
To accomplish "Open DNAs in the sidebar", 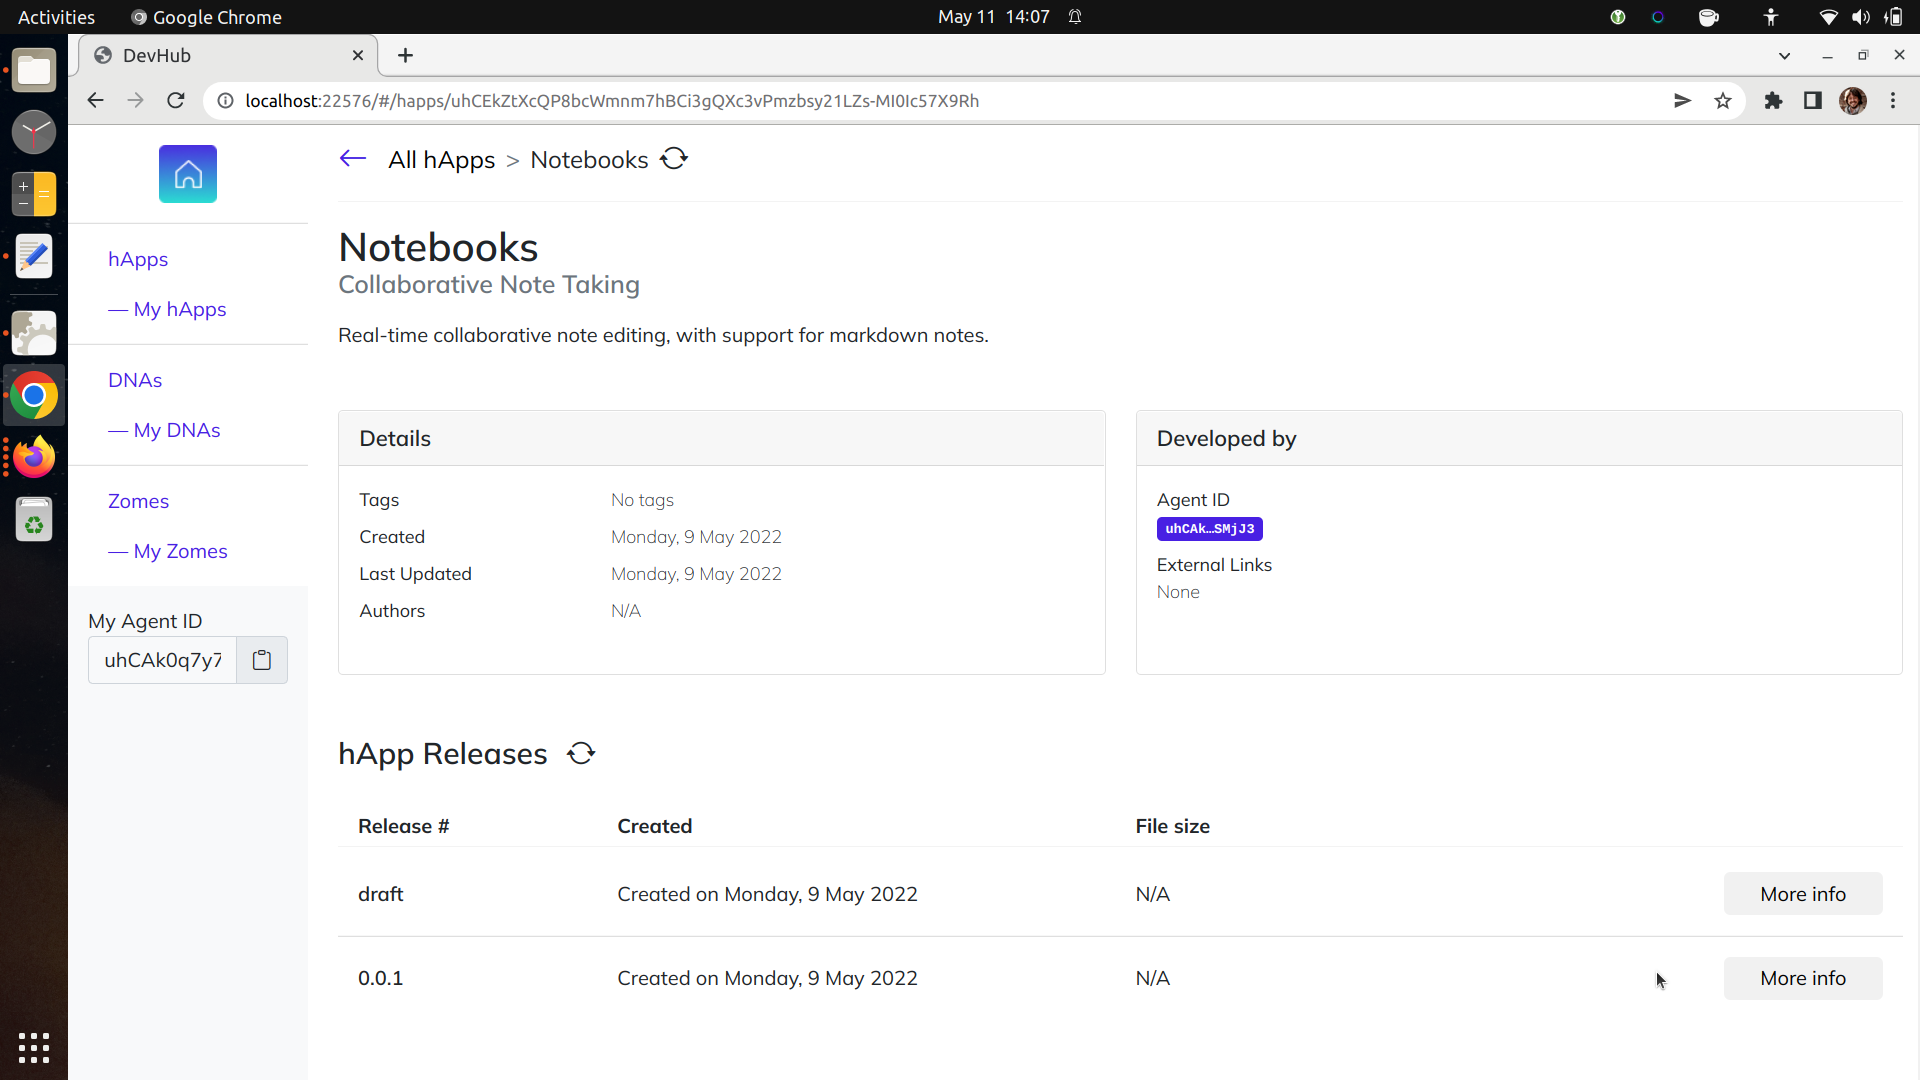I will (135, 380).
